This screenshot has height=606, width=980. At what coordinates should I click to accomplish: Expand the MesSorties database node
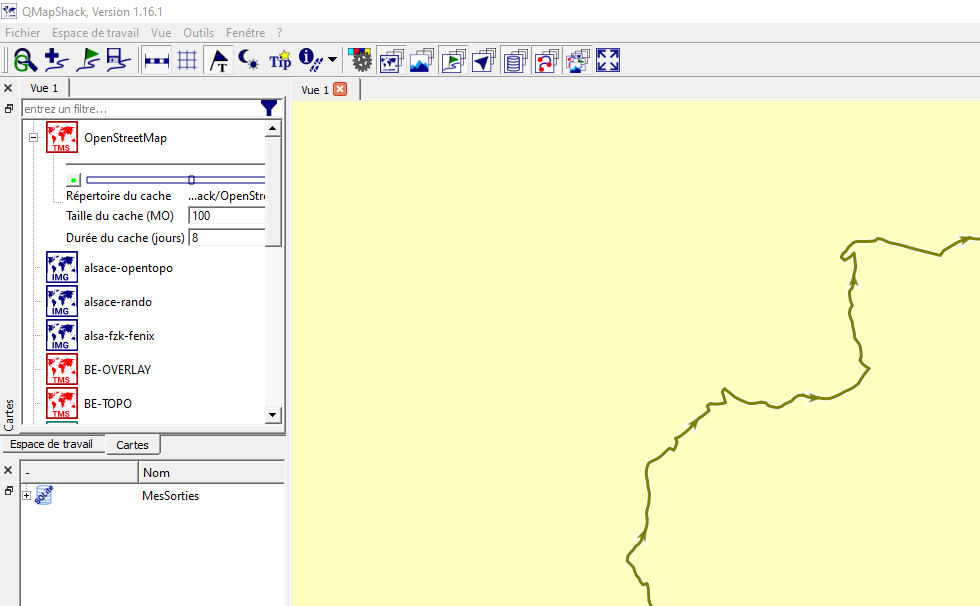[26, 495]
